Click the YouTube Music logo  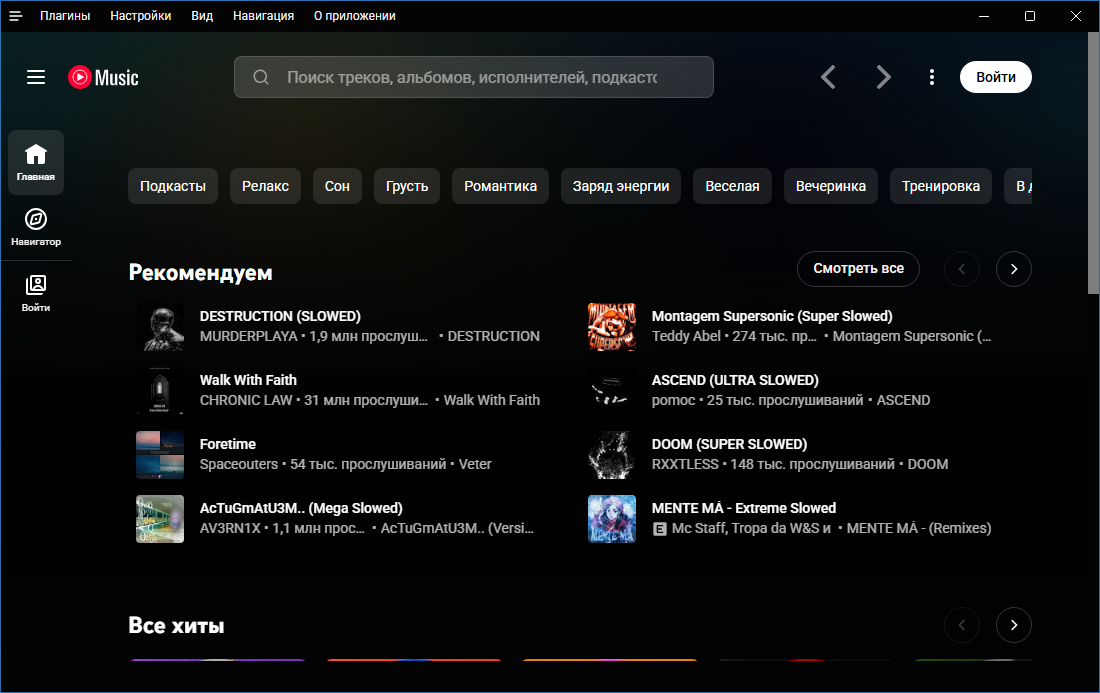103,77
